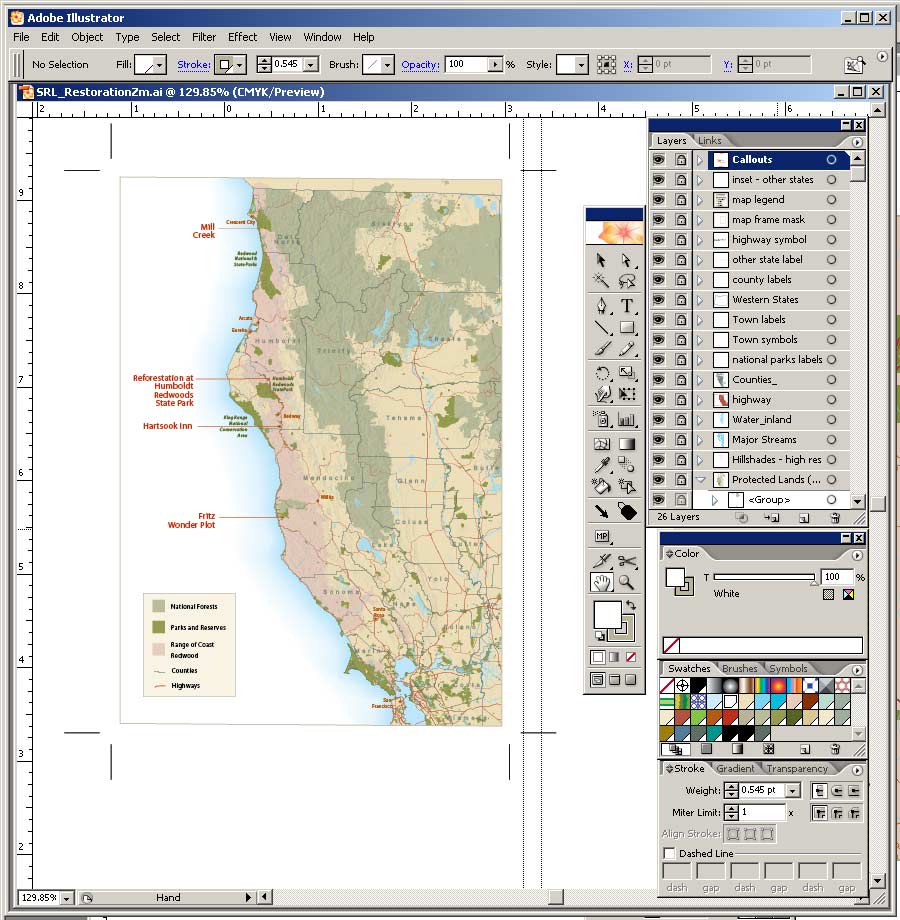The image size is (900, 920).
Task: Select the Lasso tool
Action: tap(627, 281)
